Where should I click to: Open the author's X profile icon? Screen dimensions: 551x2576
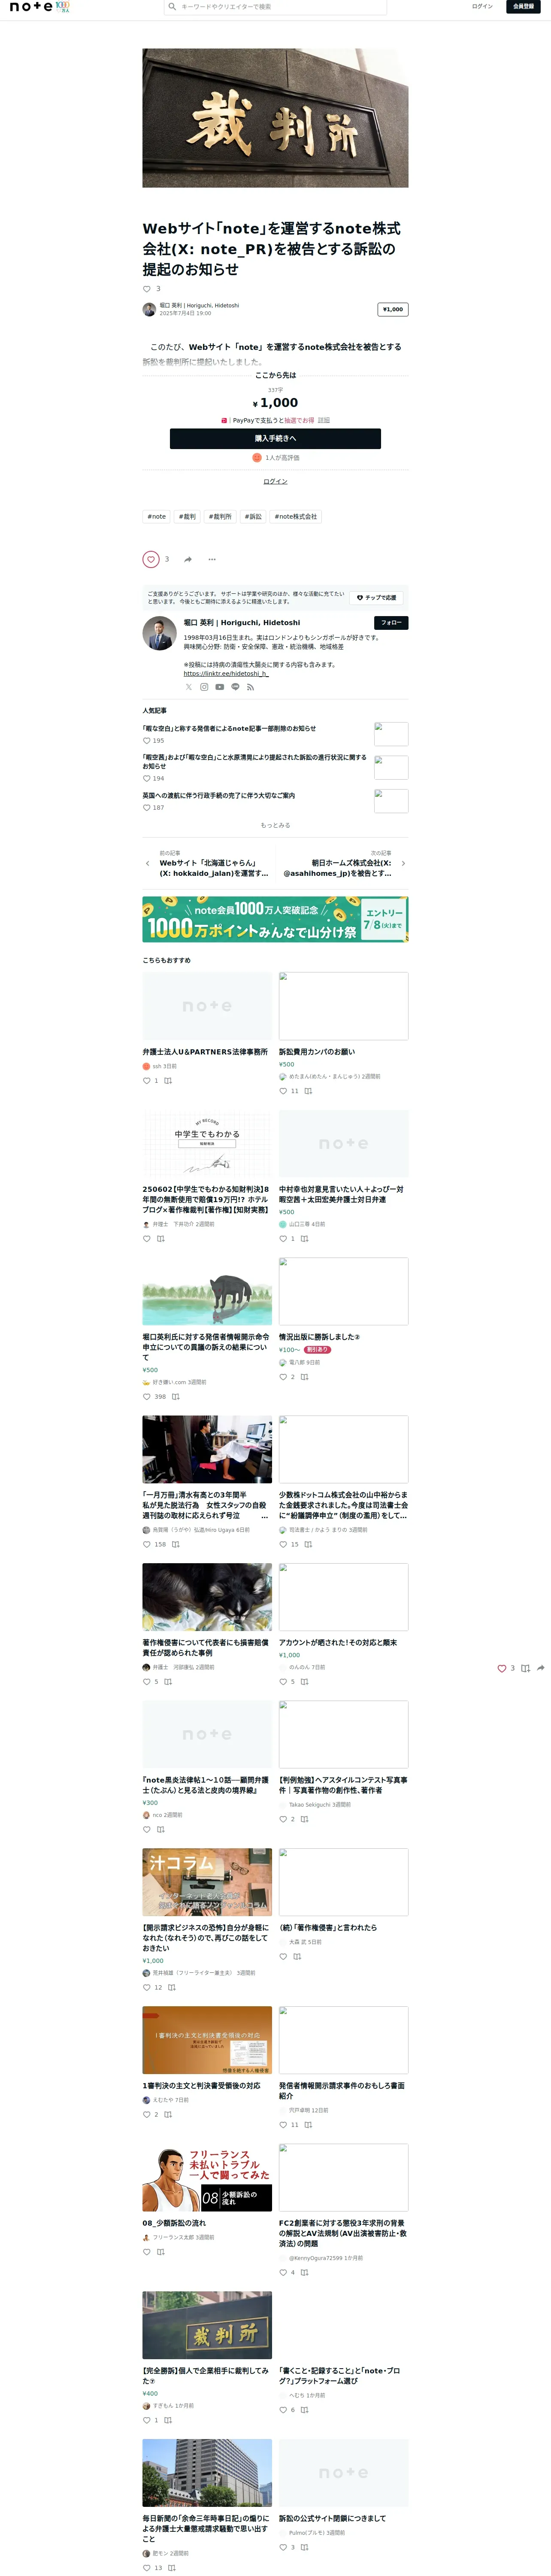(188, 687)
